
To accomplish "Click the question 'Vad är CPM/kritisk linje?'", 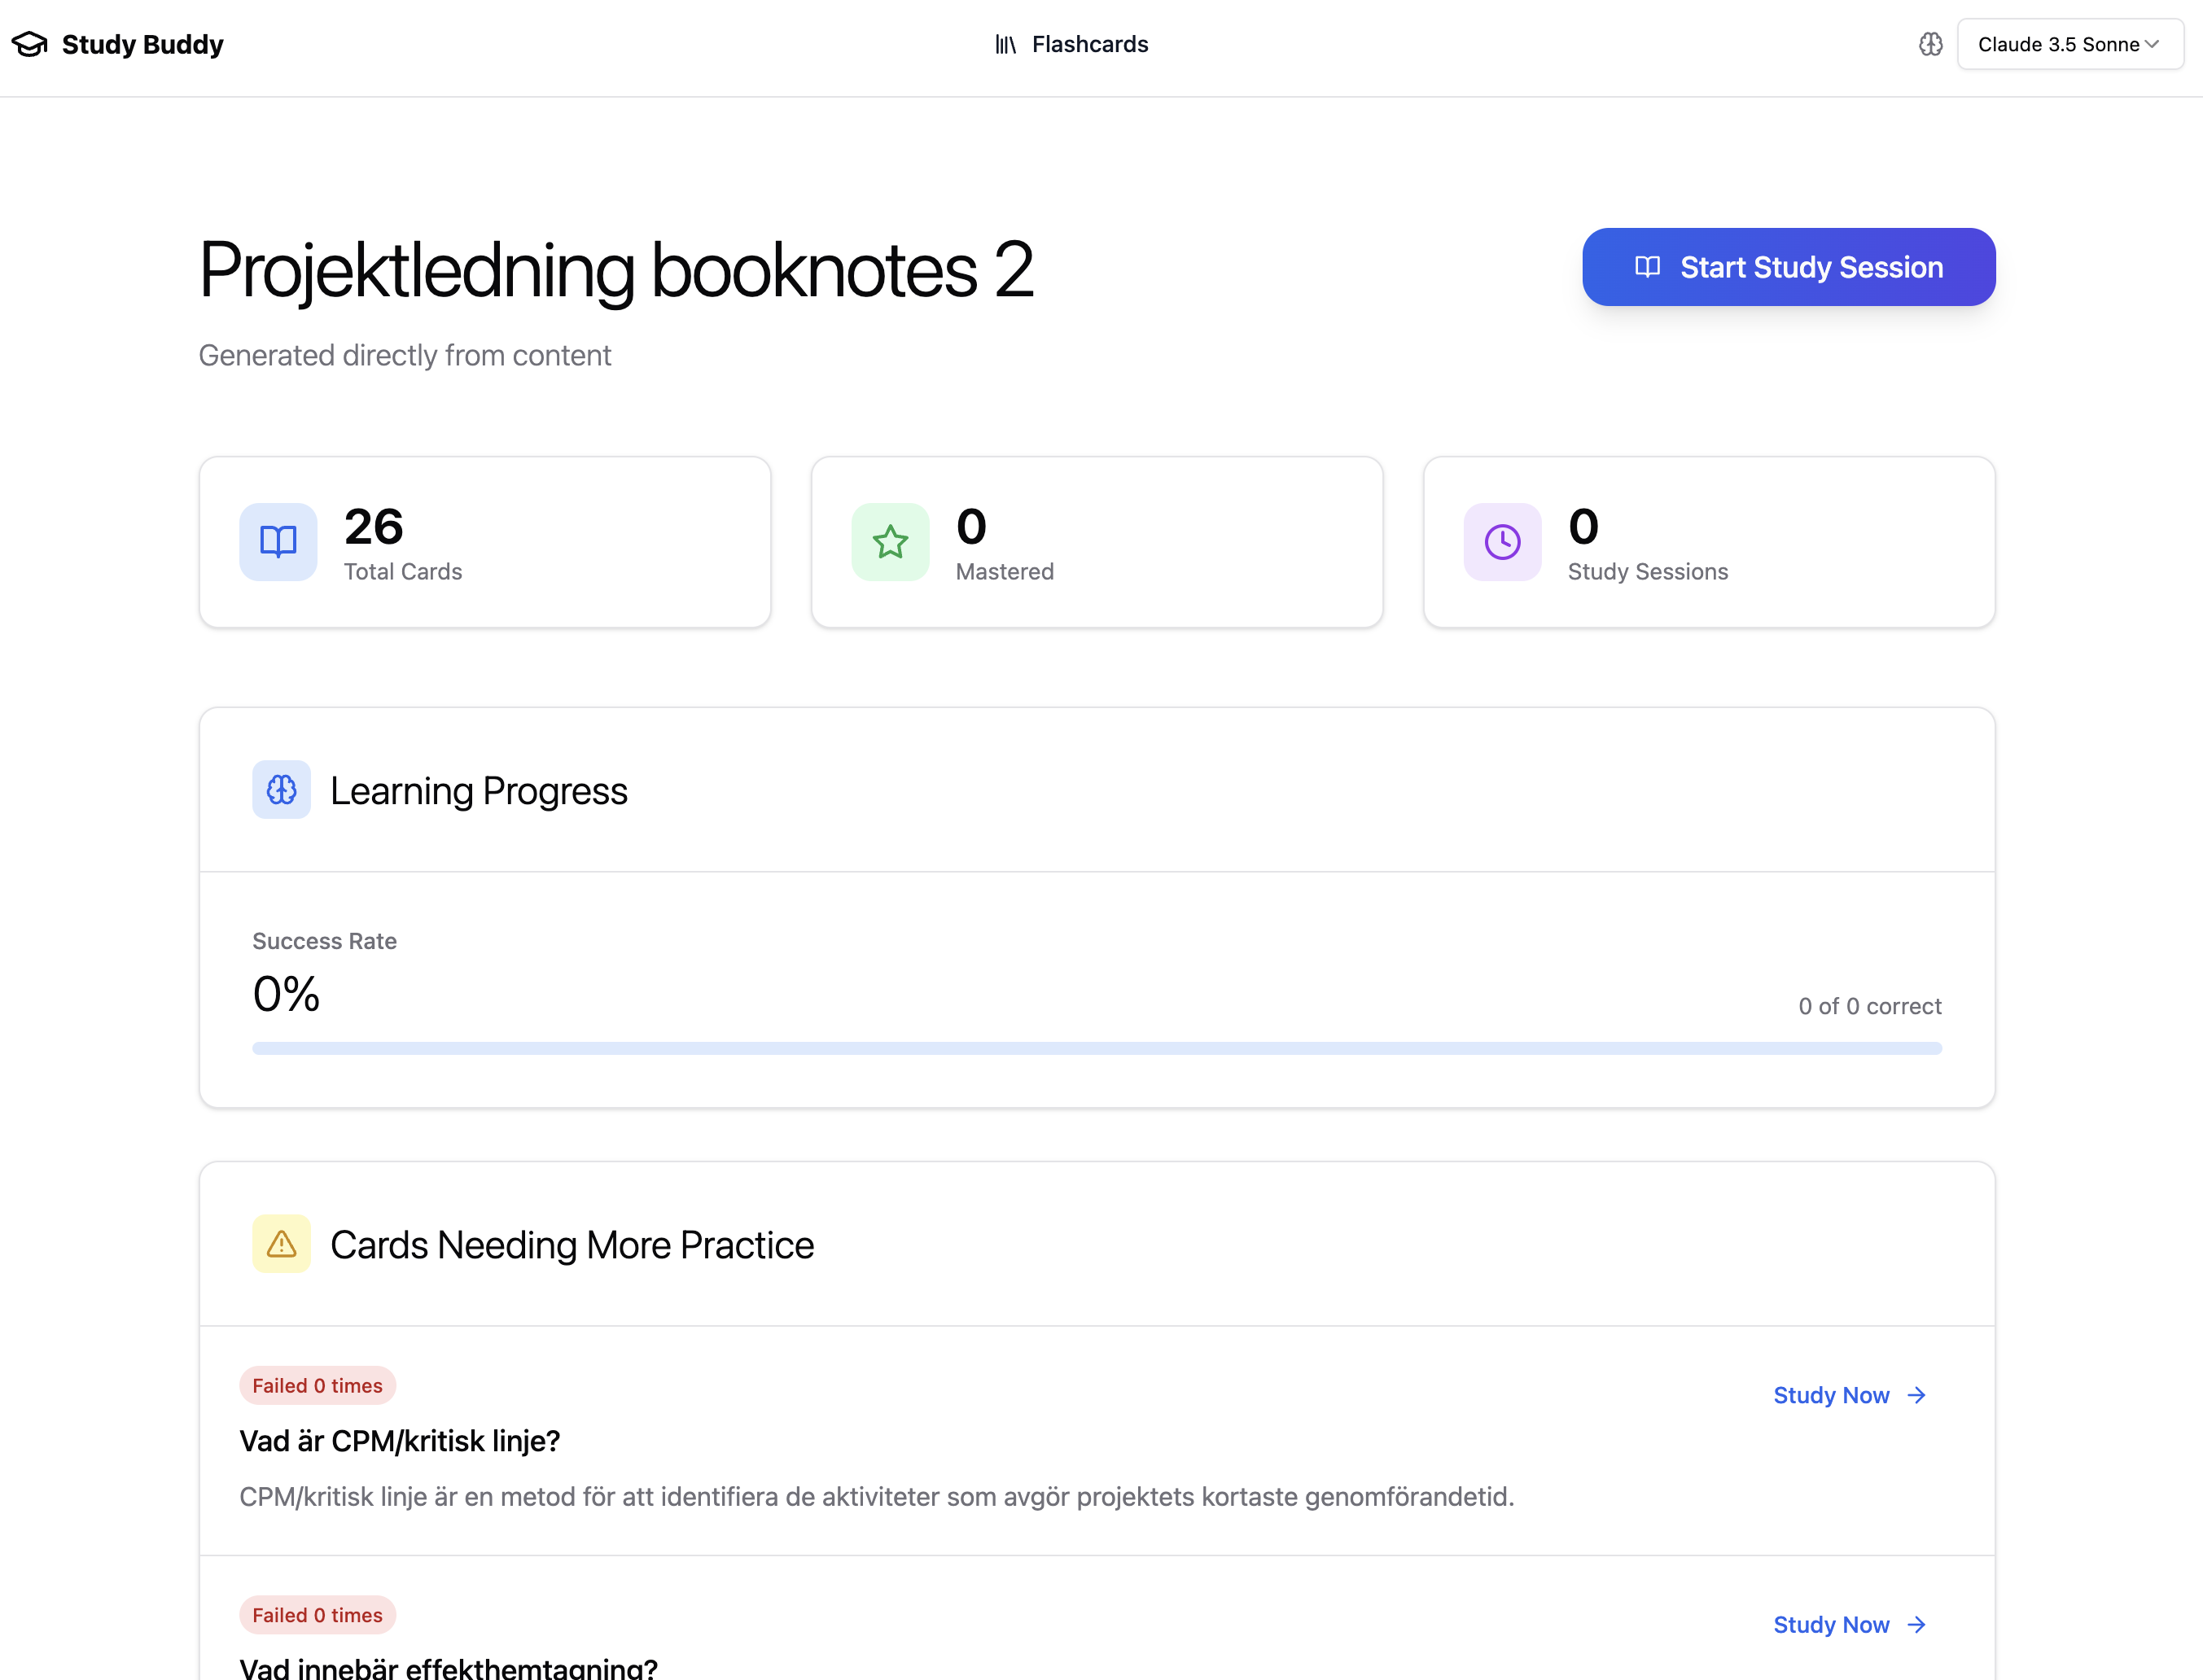I will coord(400,1441).
